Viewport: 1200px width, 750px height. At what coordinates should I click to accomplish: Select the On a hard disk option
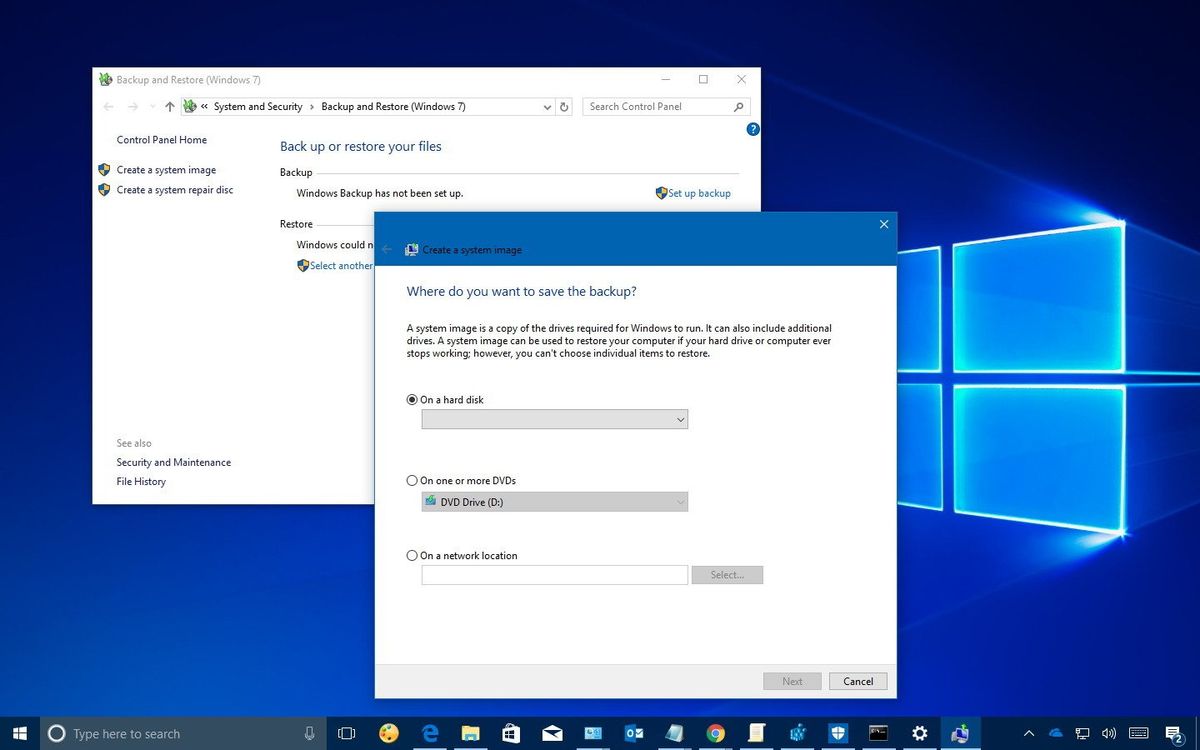coord(411,399)
